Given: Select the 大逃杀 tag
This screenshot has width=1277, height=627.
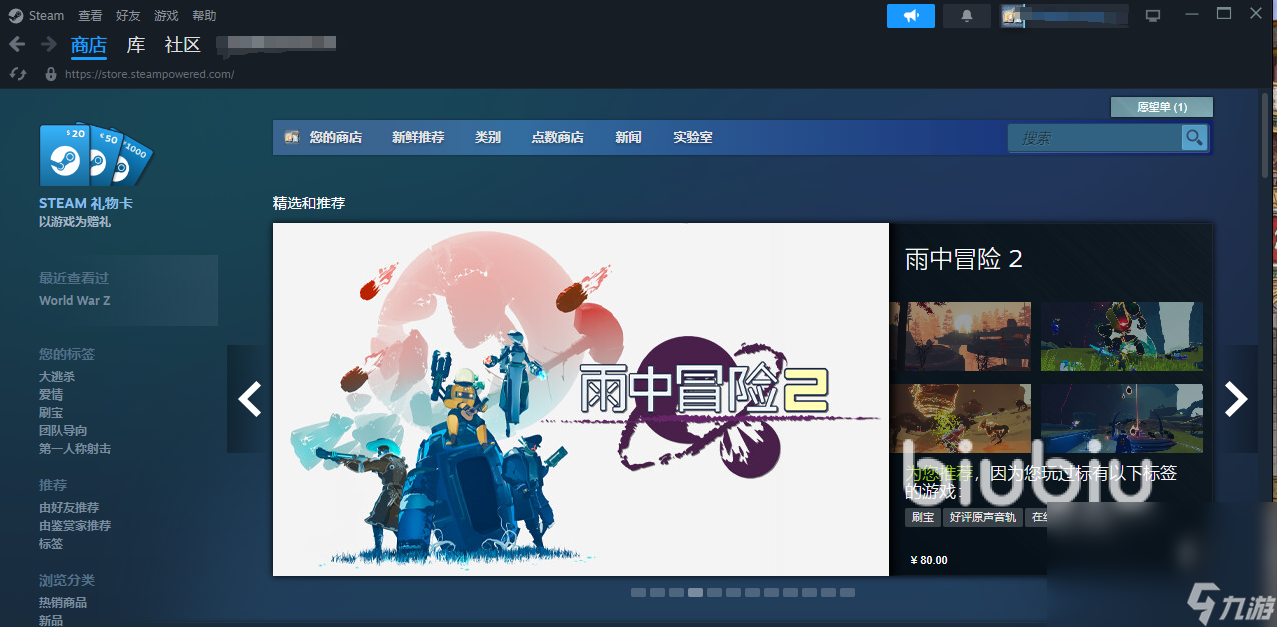Looking at the screenshot, I should (x=57, y=376).
